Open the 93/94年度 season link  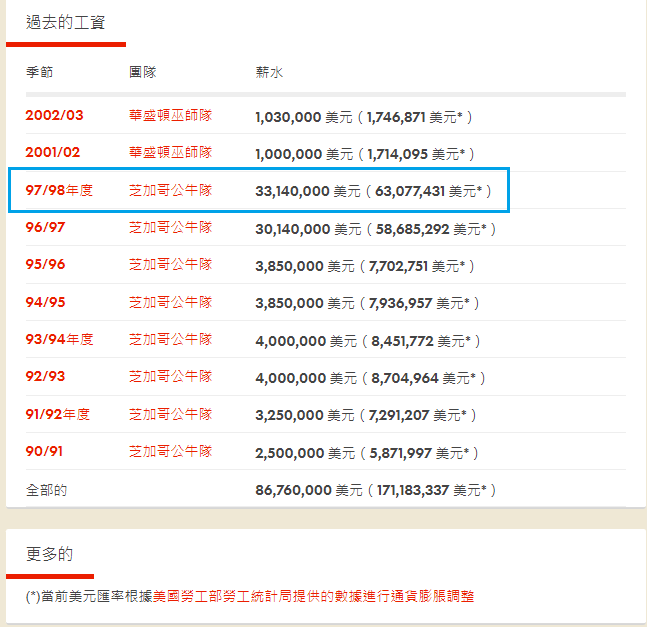(59, 340)
